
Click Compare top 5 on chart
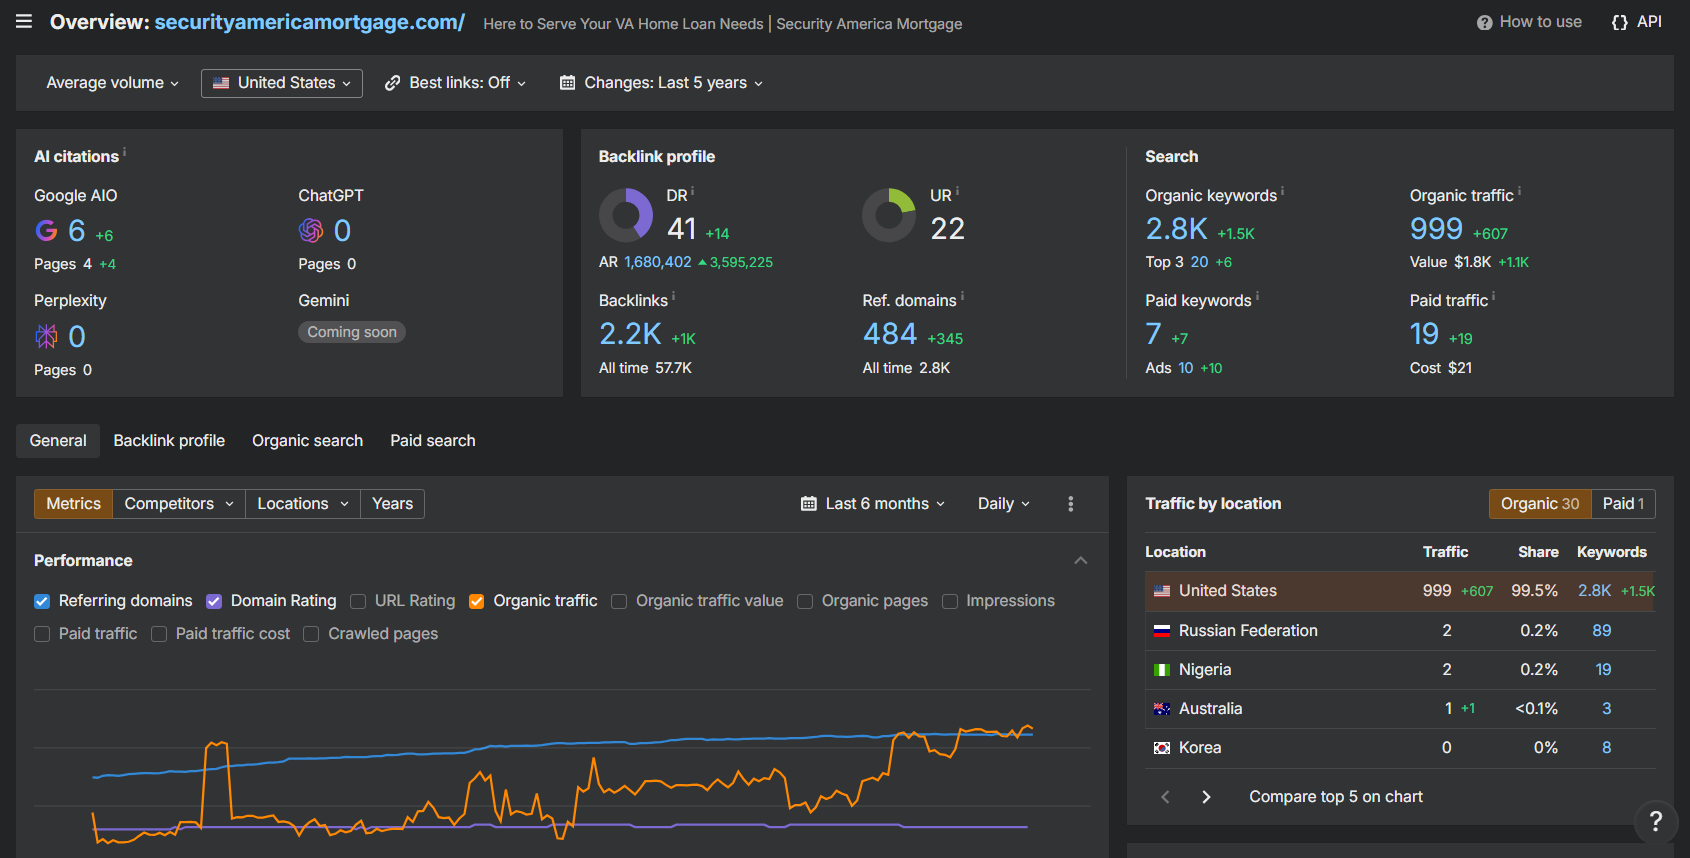tap(1335, 797)
